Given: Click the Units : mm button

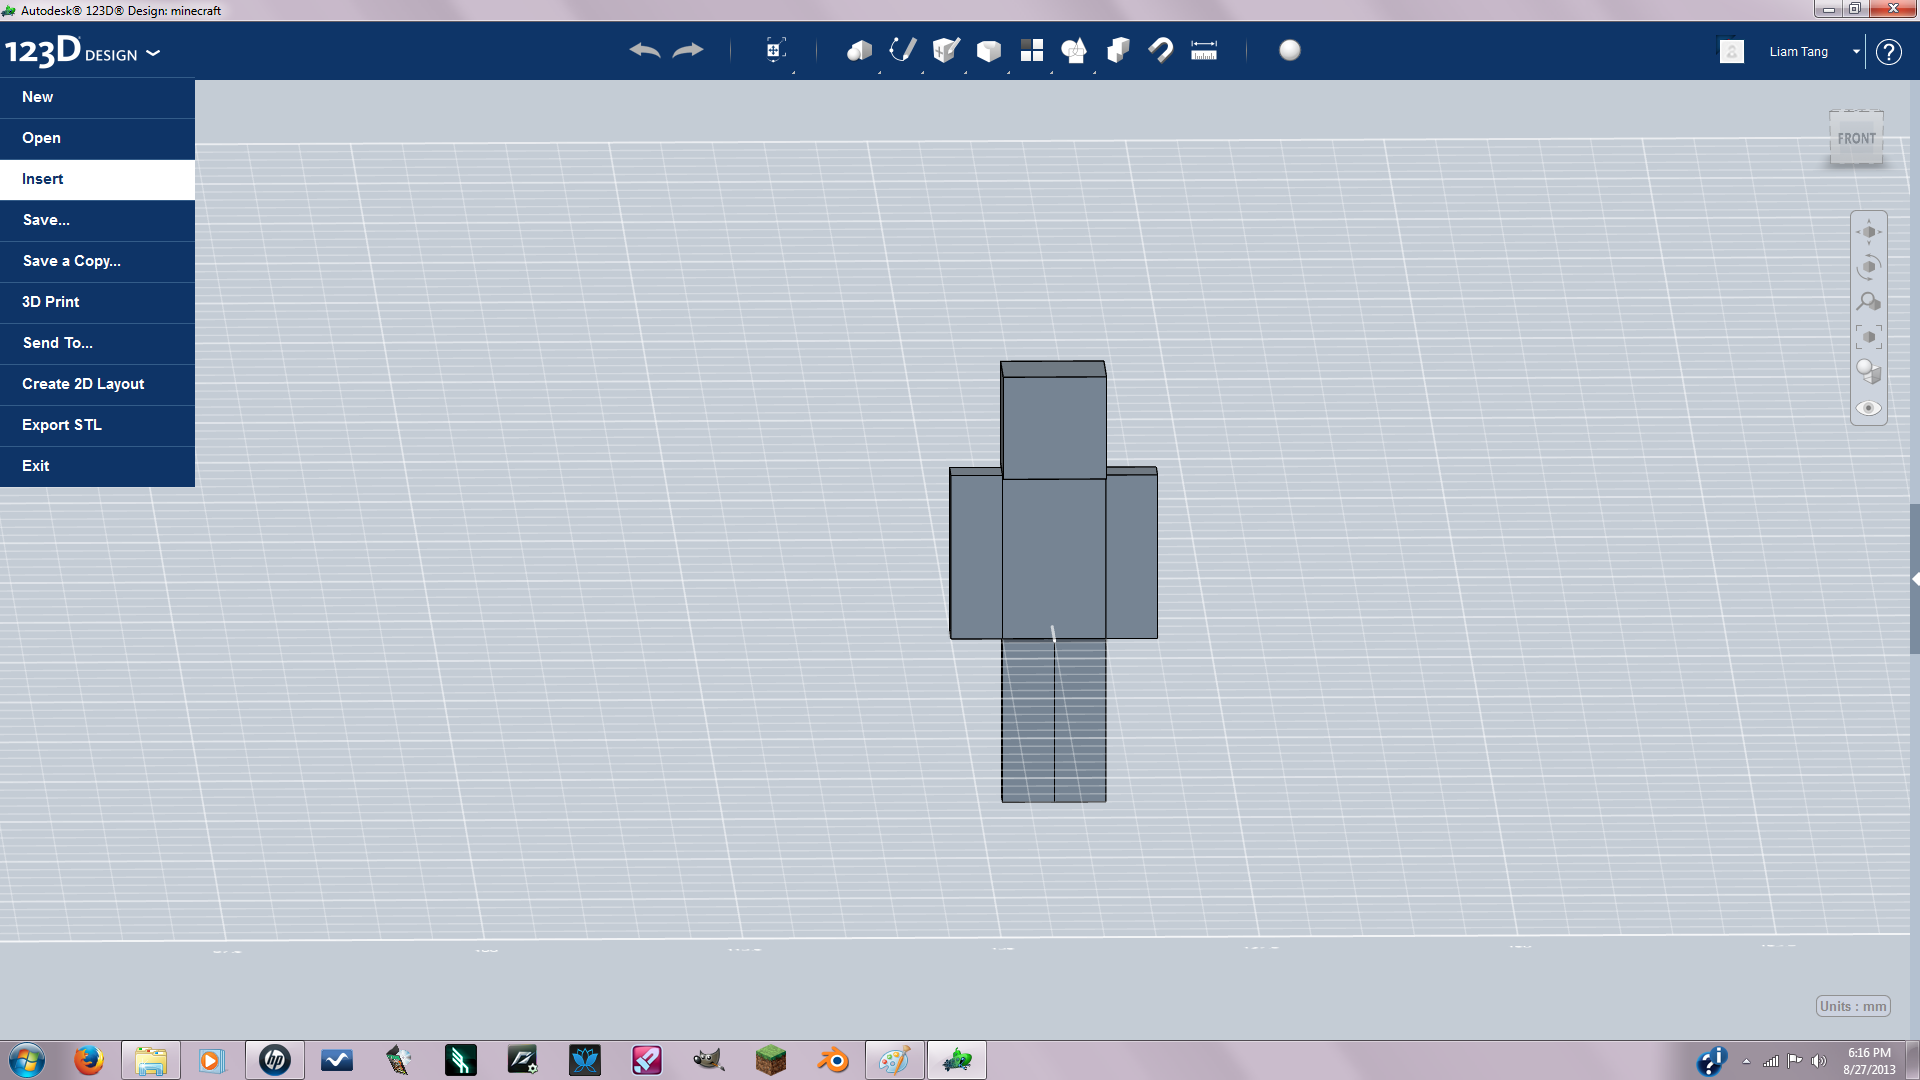Looking at the screenshot, I should pyautogui.click(x=1853, y=1006).
